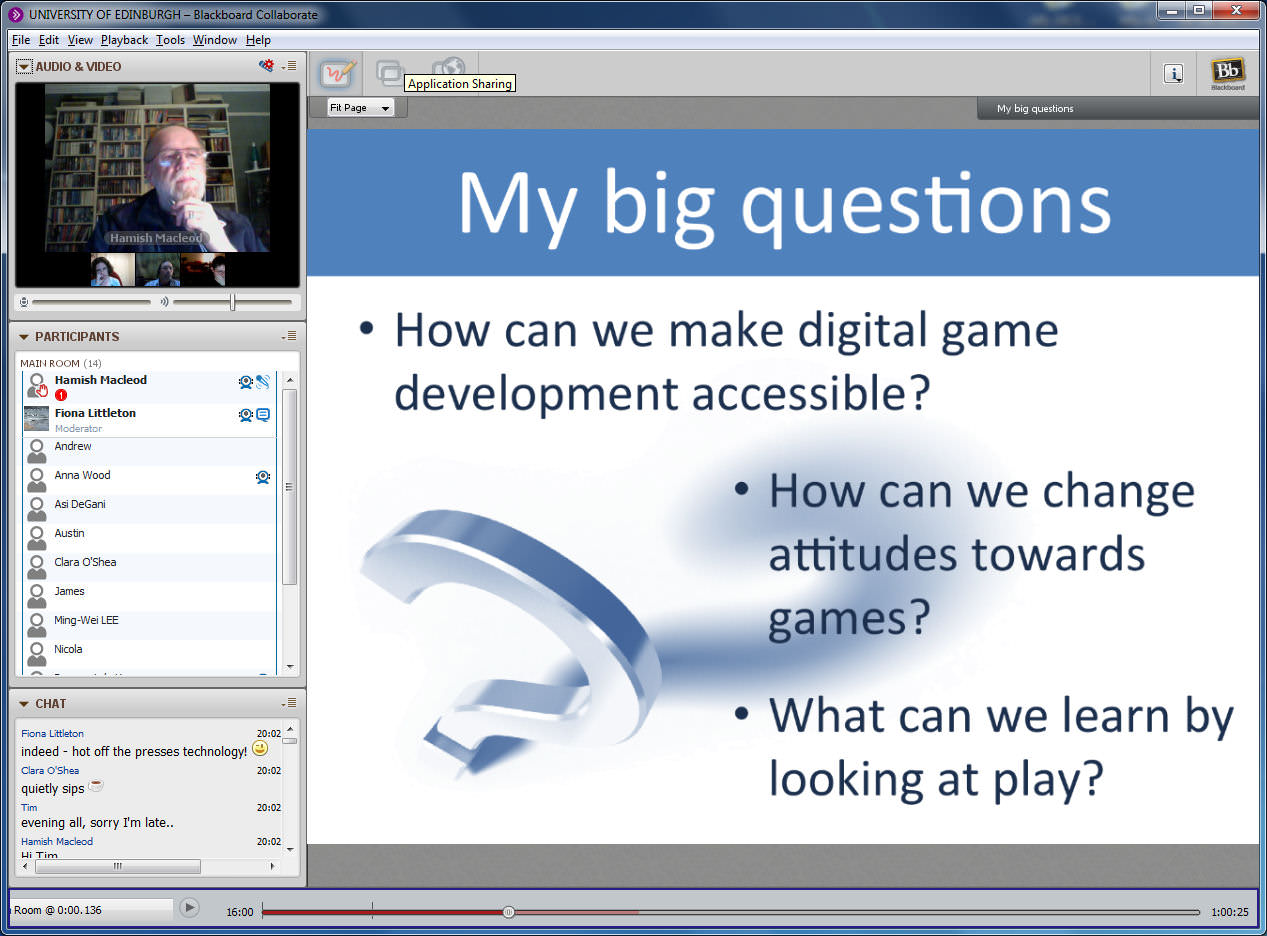Click the Blackboard Collaborate title bar icon
This screenshot has width=1267, height=936.
click(15, 13)
